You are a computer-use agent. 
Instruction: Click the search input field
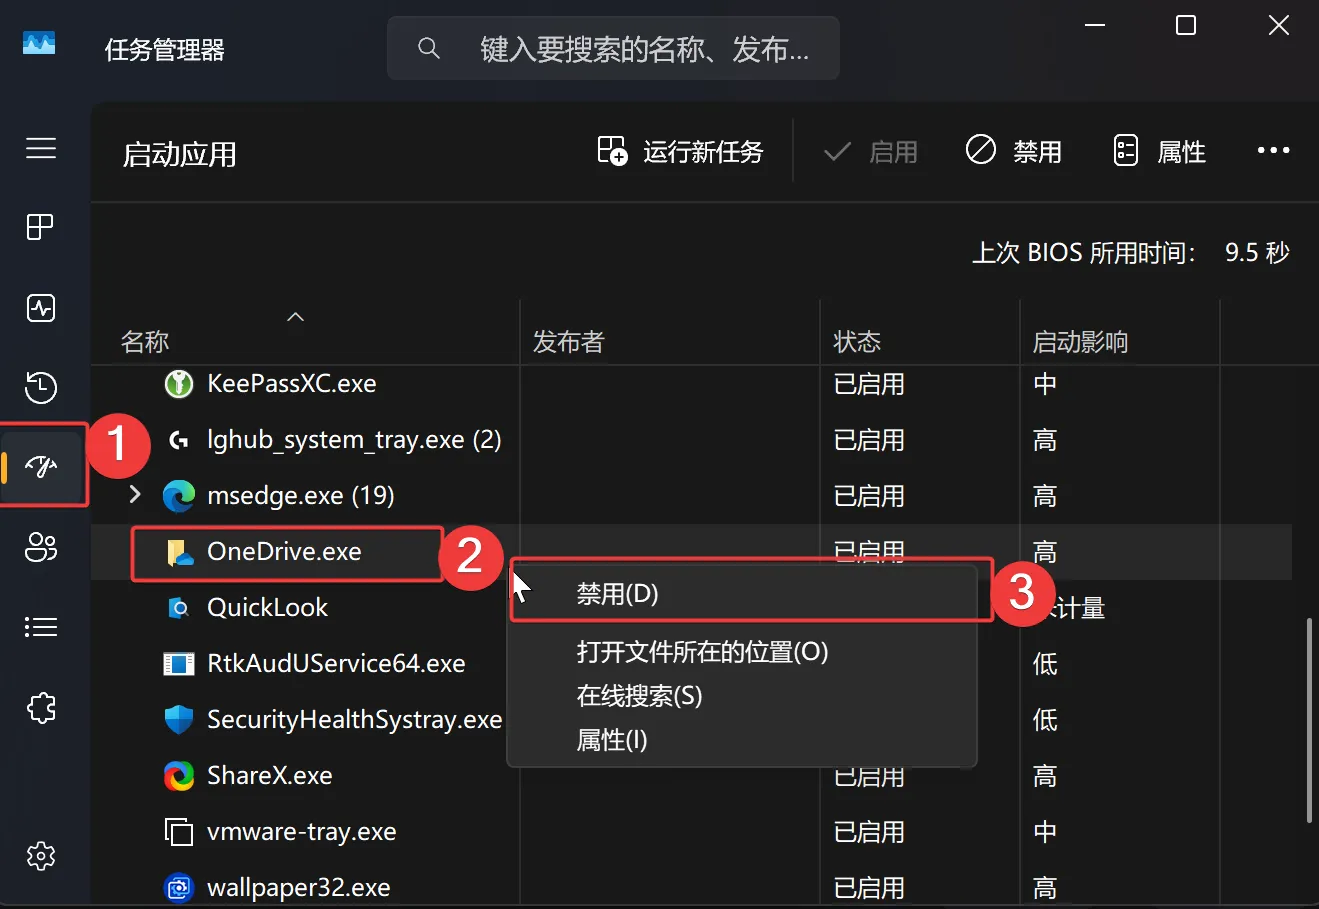coord(613,48)
